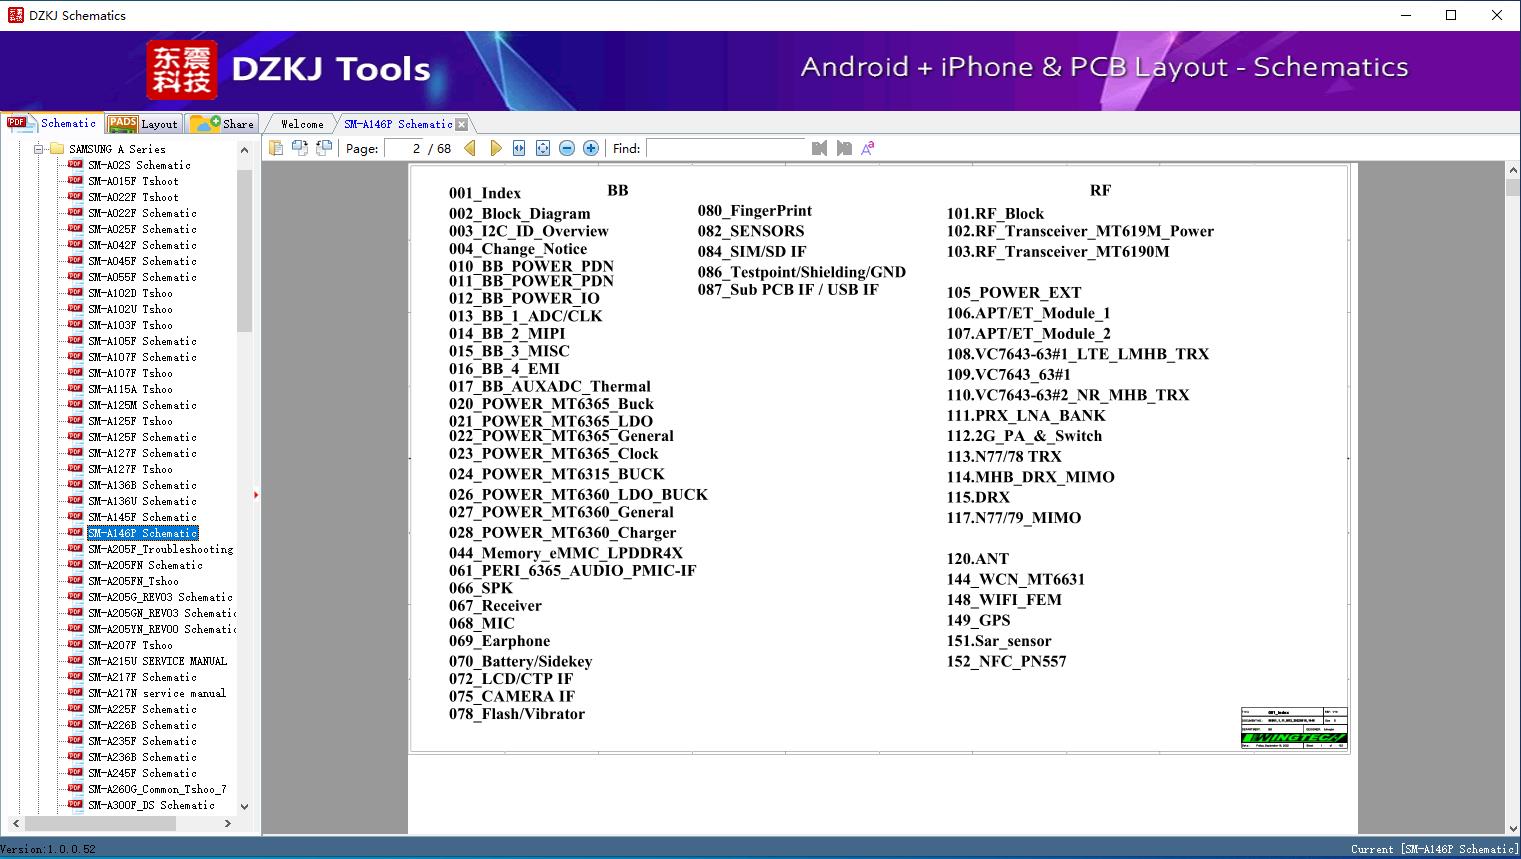Toggle match case search option
Viewport: 1521px width, 859px height.
[x=868, y=148]
